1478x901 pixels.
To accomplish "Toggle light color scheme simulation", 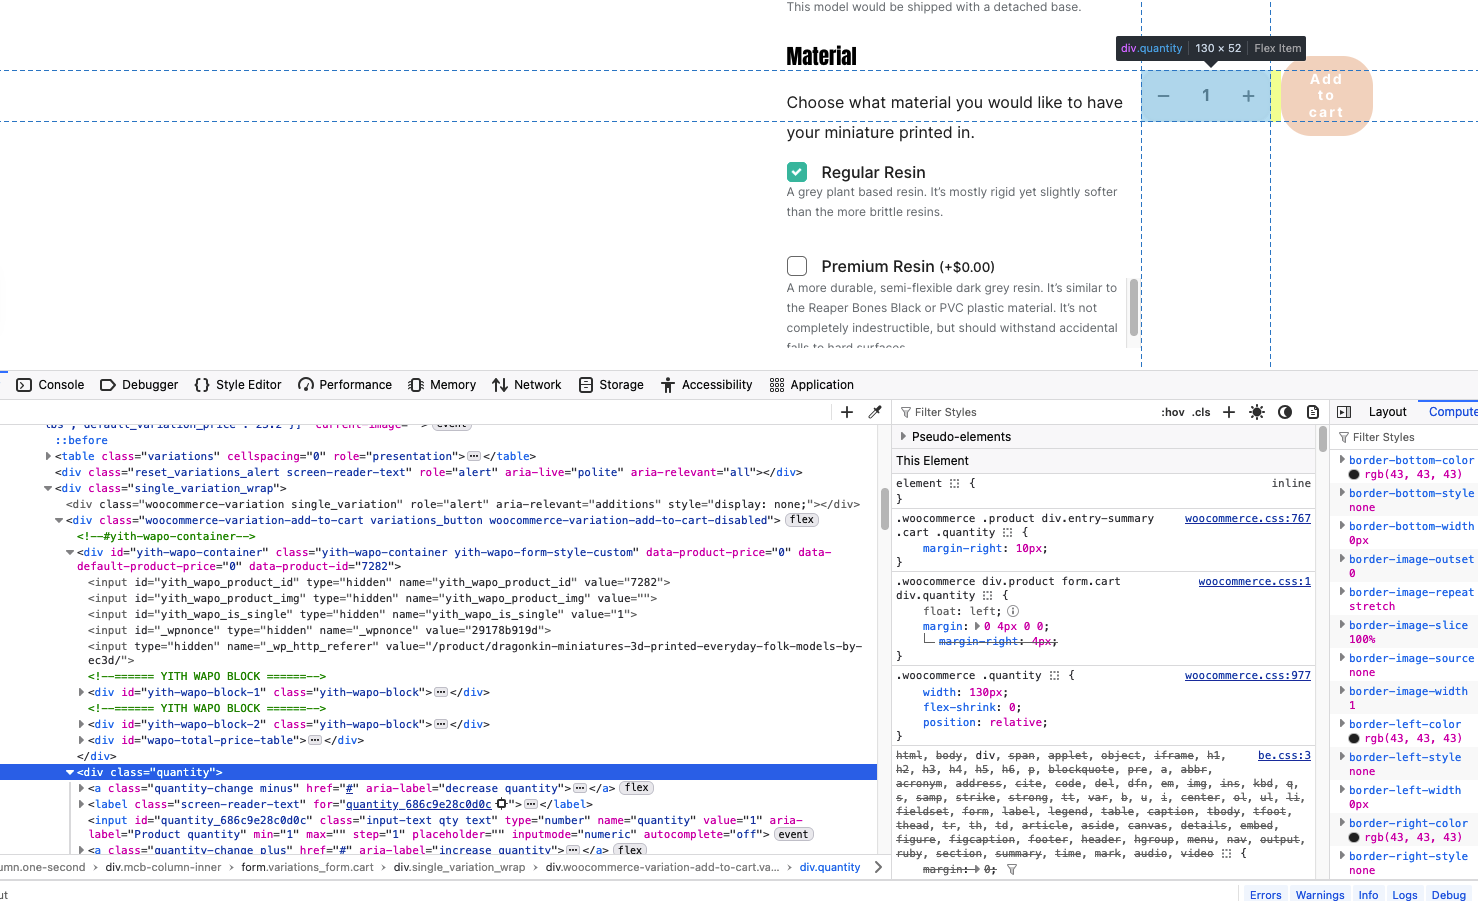I will pyautogui.click(x=1257, y=412).
